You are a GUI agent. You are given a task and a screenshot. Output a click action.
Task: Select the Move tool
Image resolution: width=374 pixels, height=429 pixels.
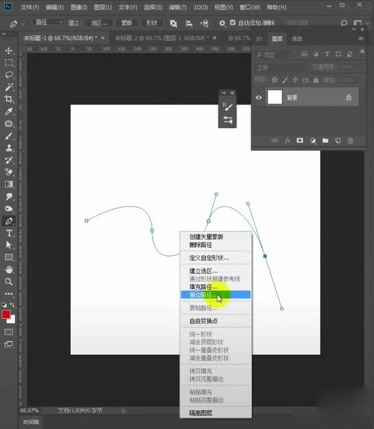(9, 51)
